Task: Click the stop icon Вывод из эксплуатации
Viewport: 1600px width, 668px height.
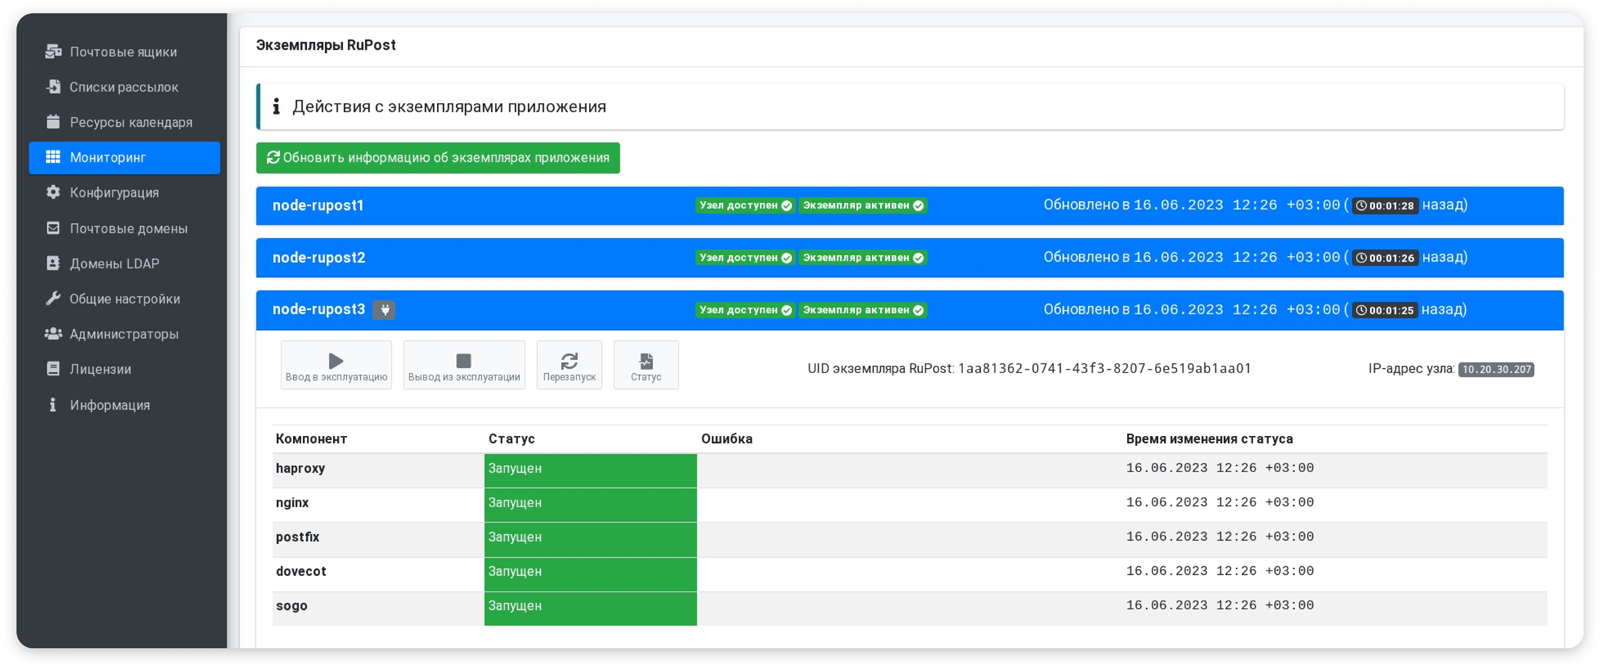Action: (463, 361)
